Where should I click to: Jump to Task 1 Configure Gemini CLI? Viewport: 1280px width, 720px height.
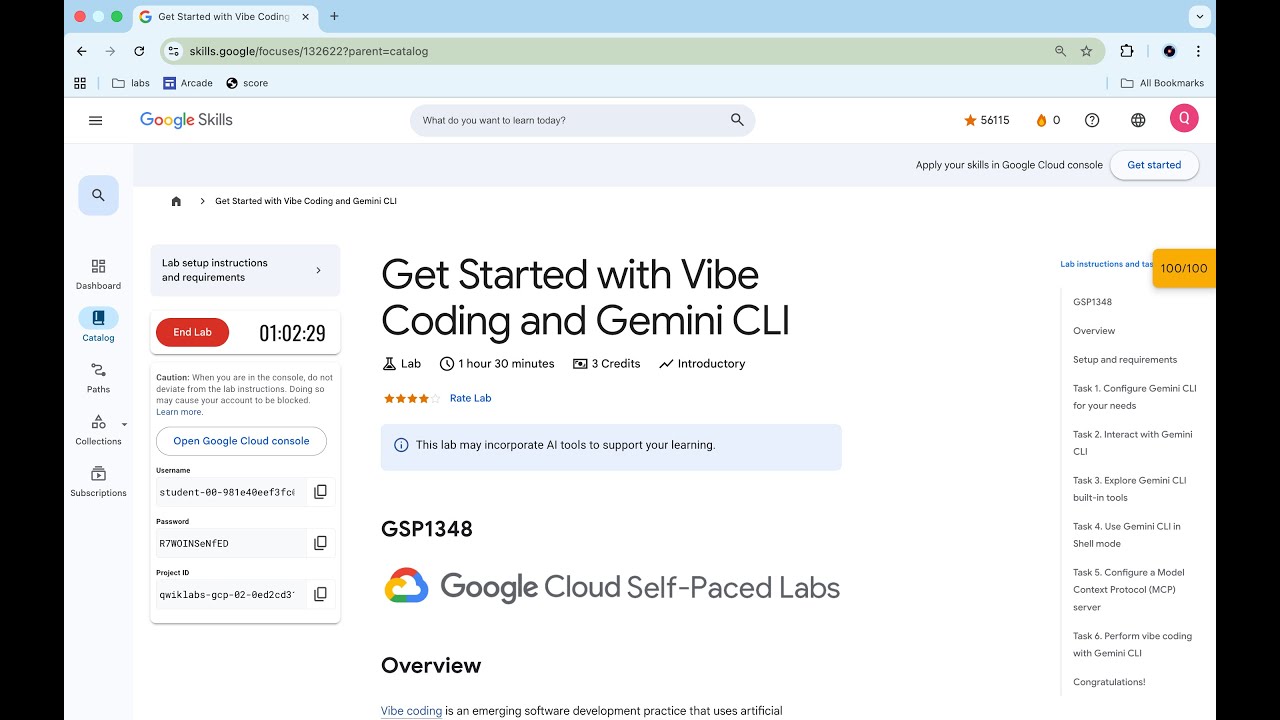1135,397
